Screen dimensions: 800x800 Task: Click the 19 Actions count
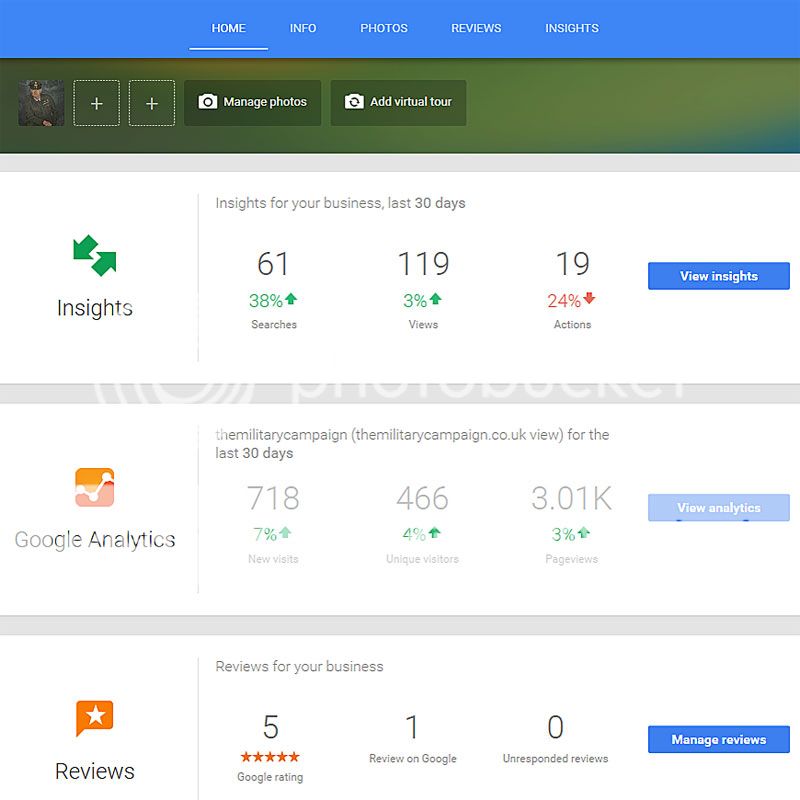(x=572, y=264)
